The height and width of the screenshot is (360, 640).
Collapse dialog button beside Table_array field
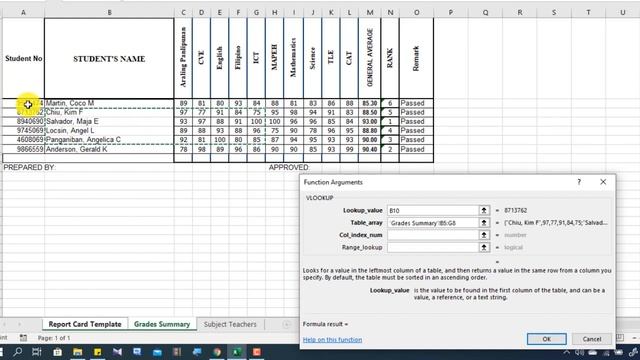click(484, 223)
